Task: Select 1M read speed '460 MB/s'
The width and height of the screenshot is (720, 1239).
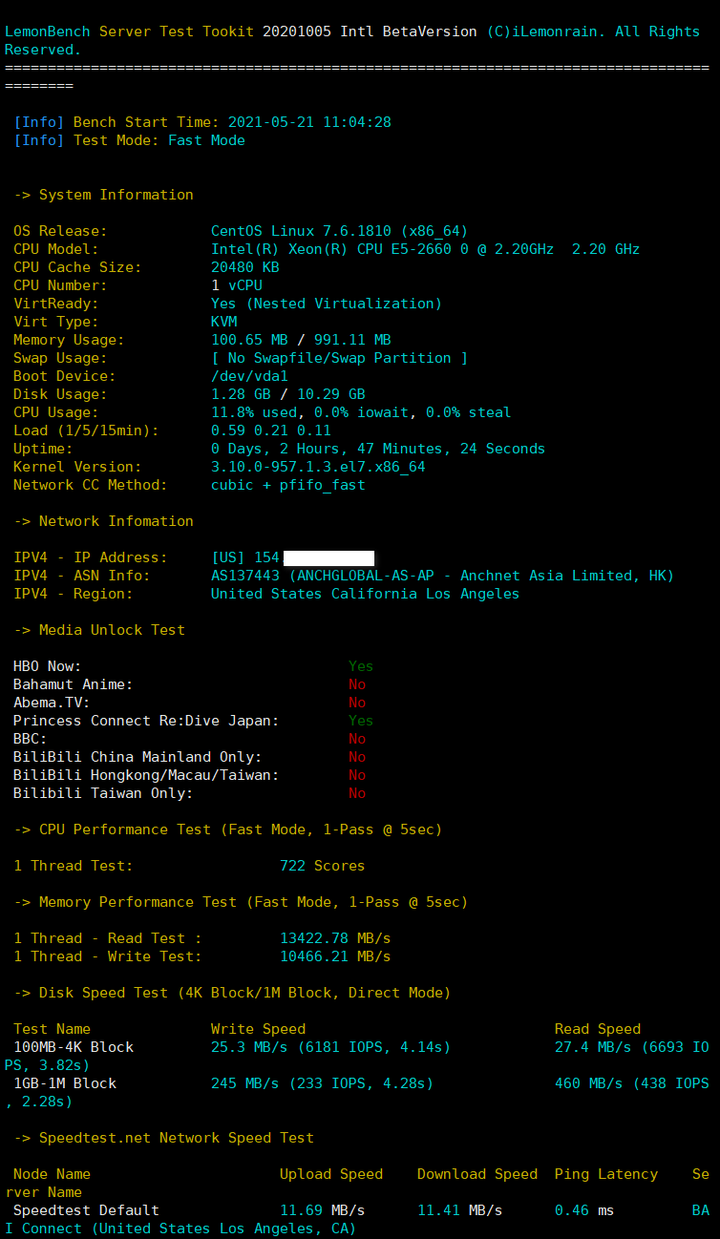Action: pyautogui.click(x=589, y=1083)
